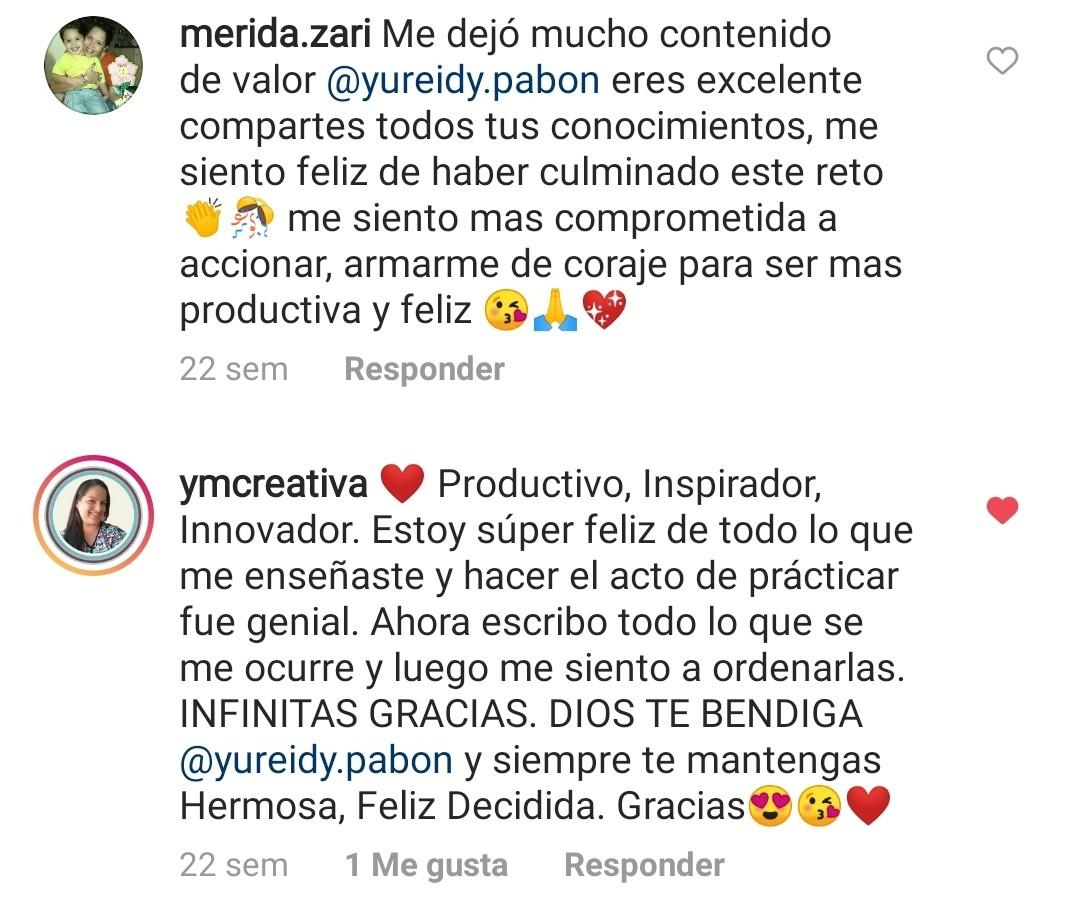
Task: Unlike ymcreativa's comment via red heart
Action: (1002, 510)
